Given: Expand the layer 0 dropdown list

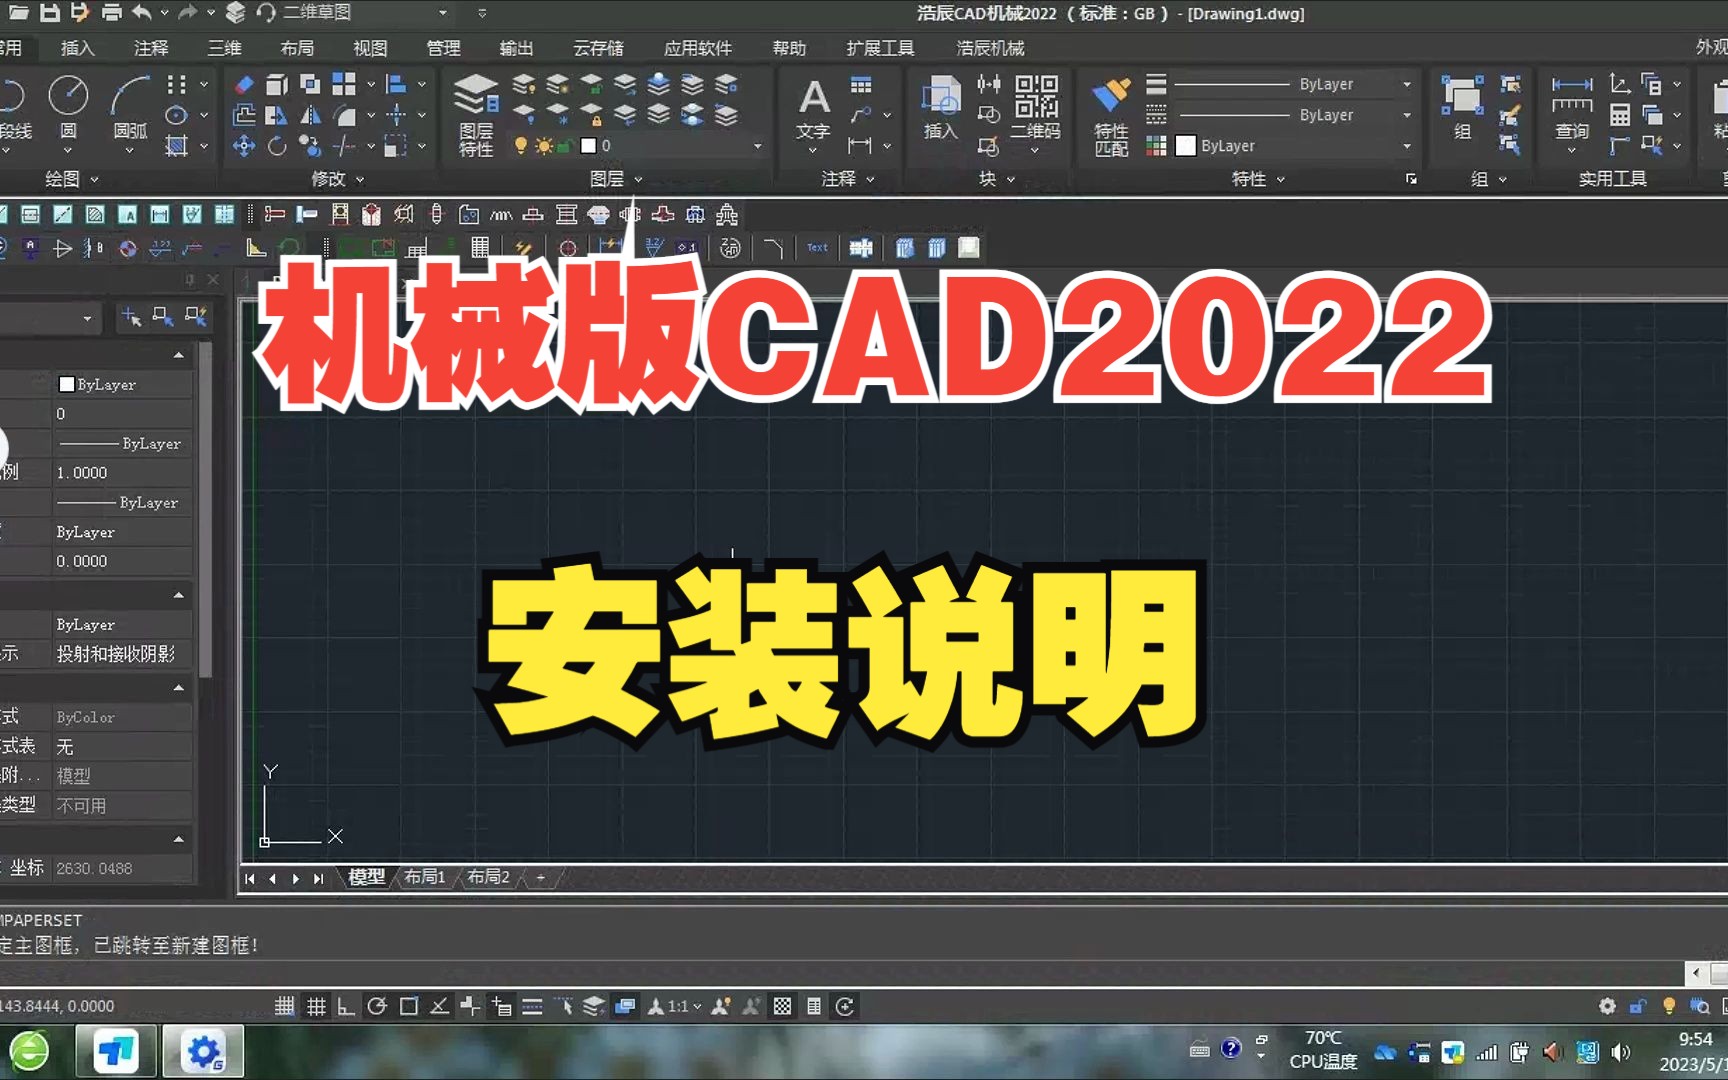Looking at the screenshot, I should 757,146.
